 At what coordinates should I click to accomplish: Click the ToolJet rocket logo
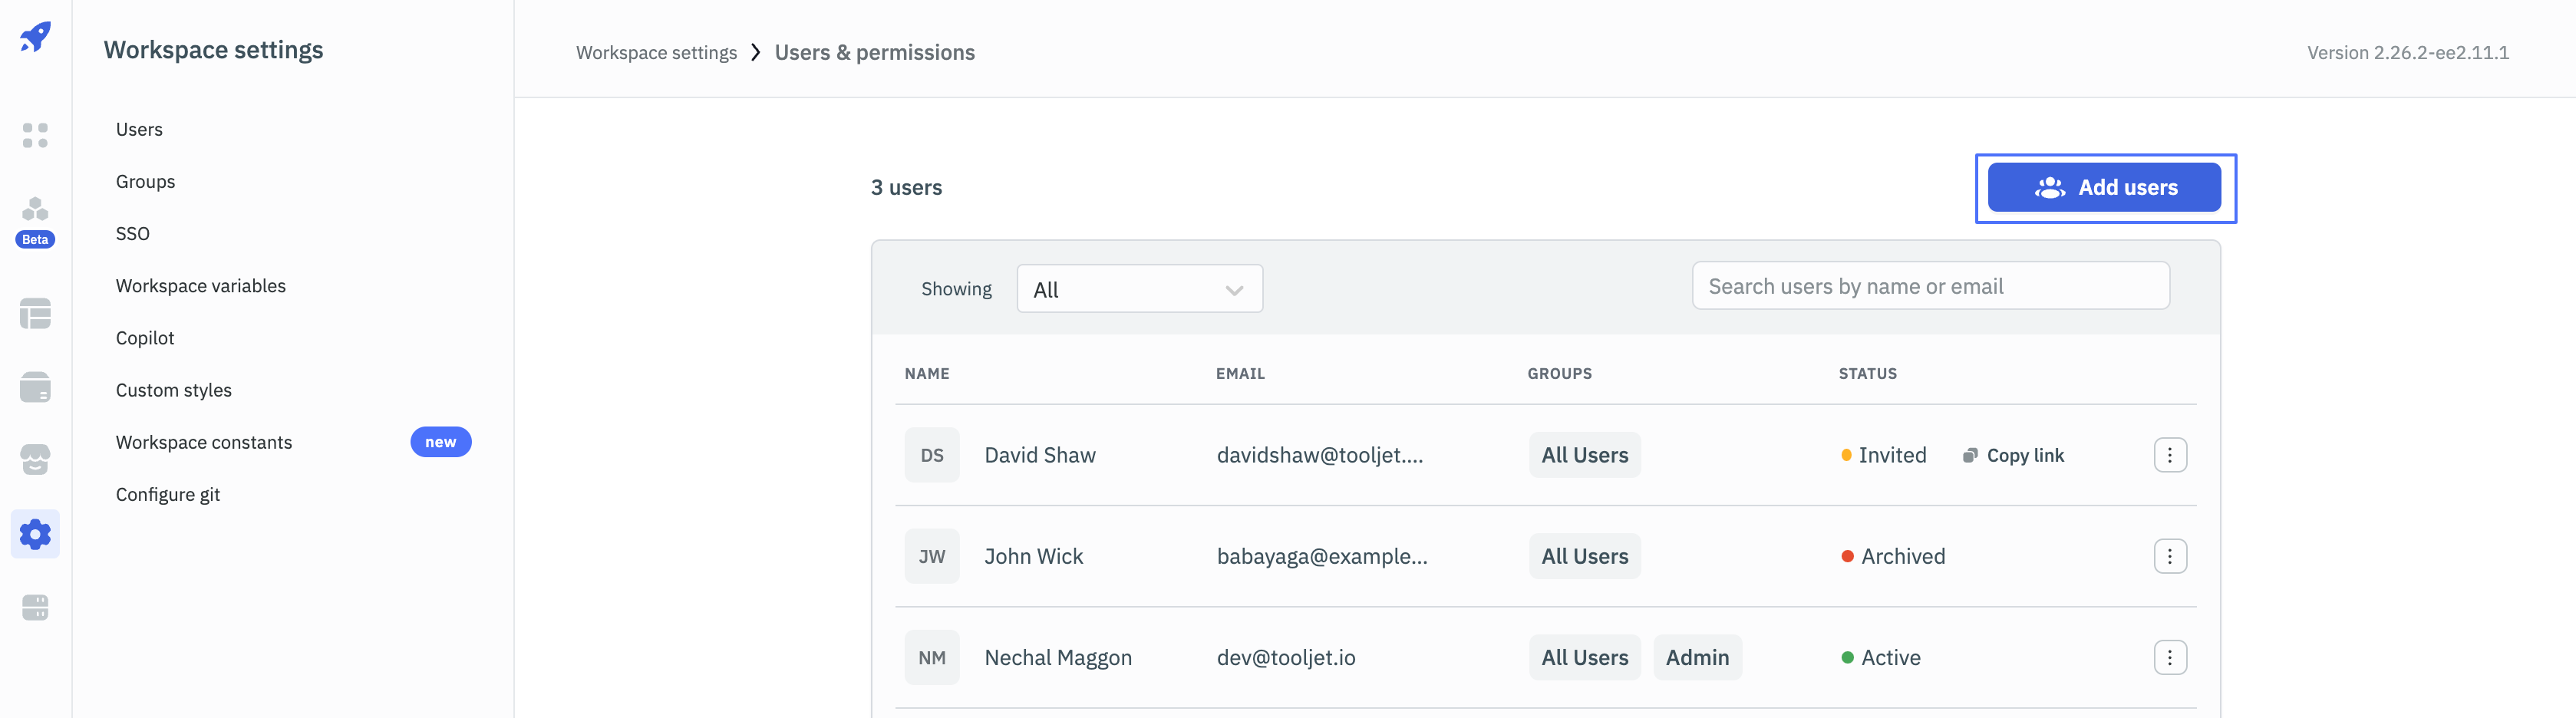click(35, 38)
